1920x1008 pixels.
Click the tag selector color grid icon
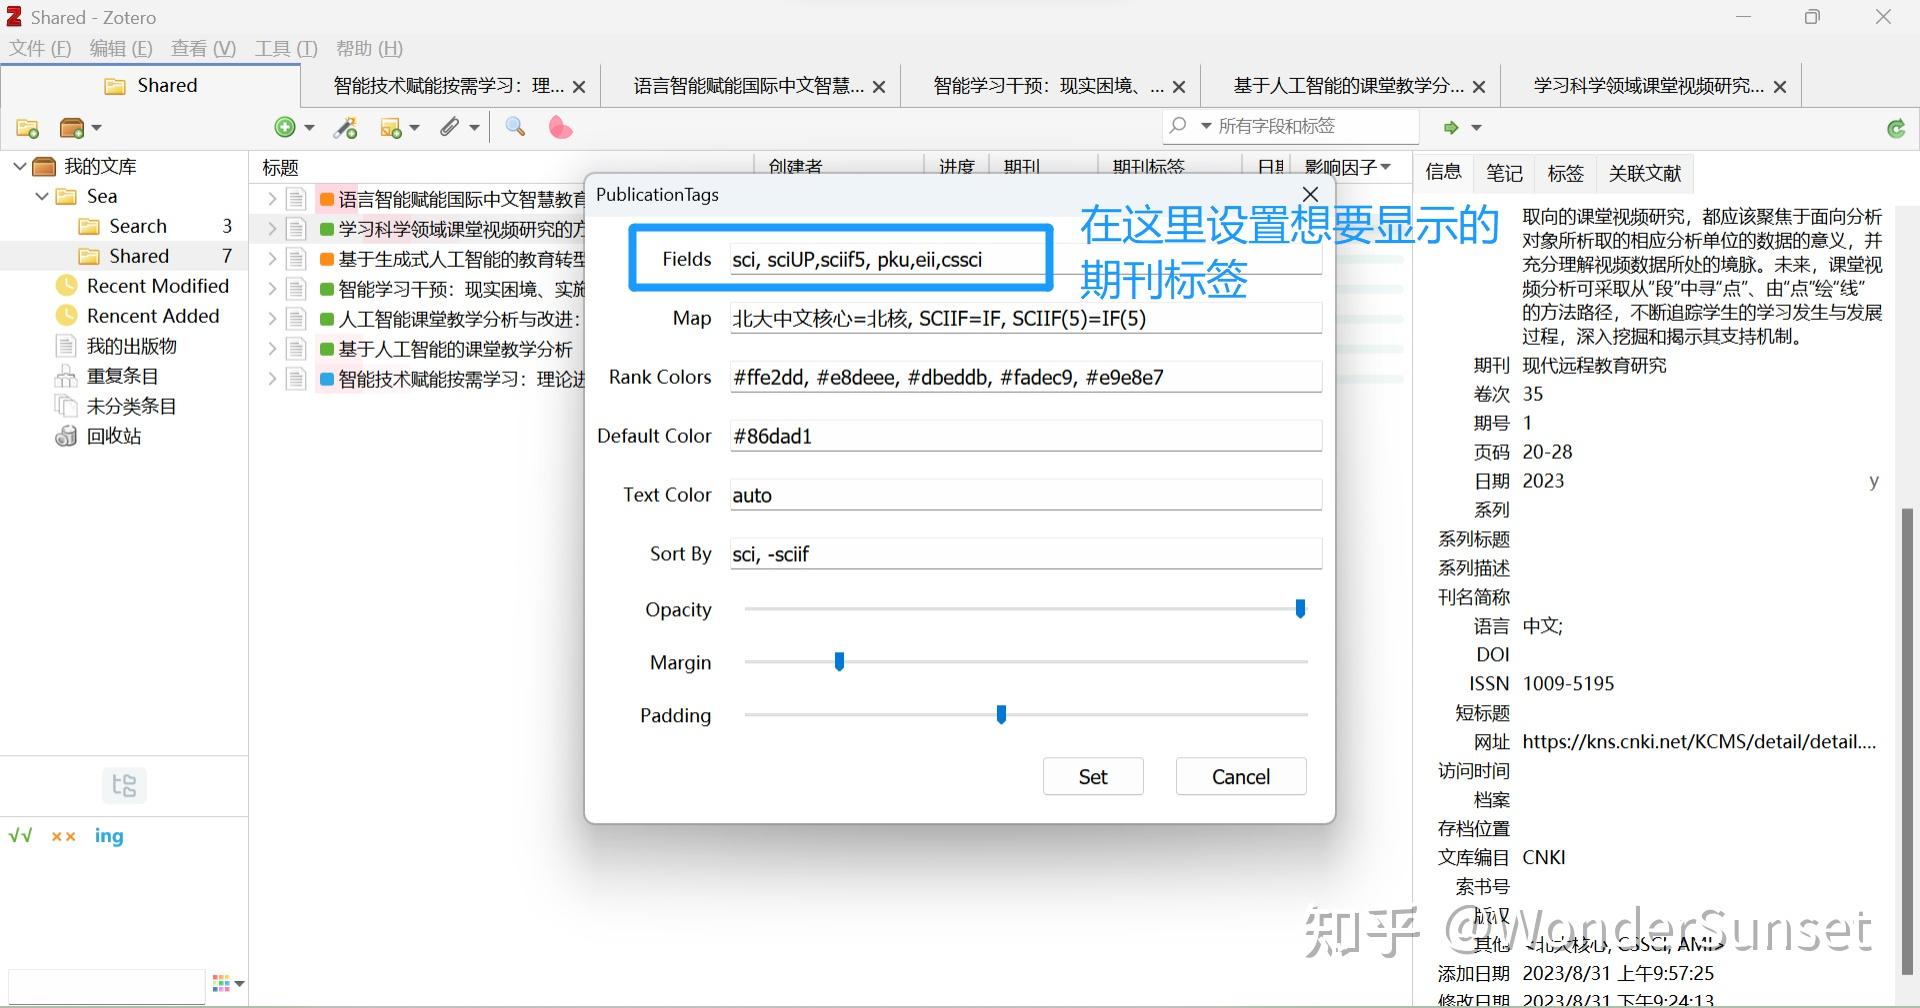coord(222,983)
